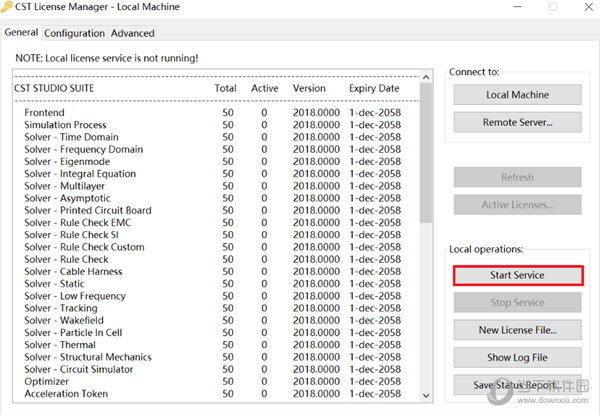Start the local license service

518,275
